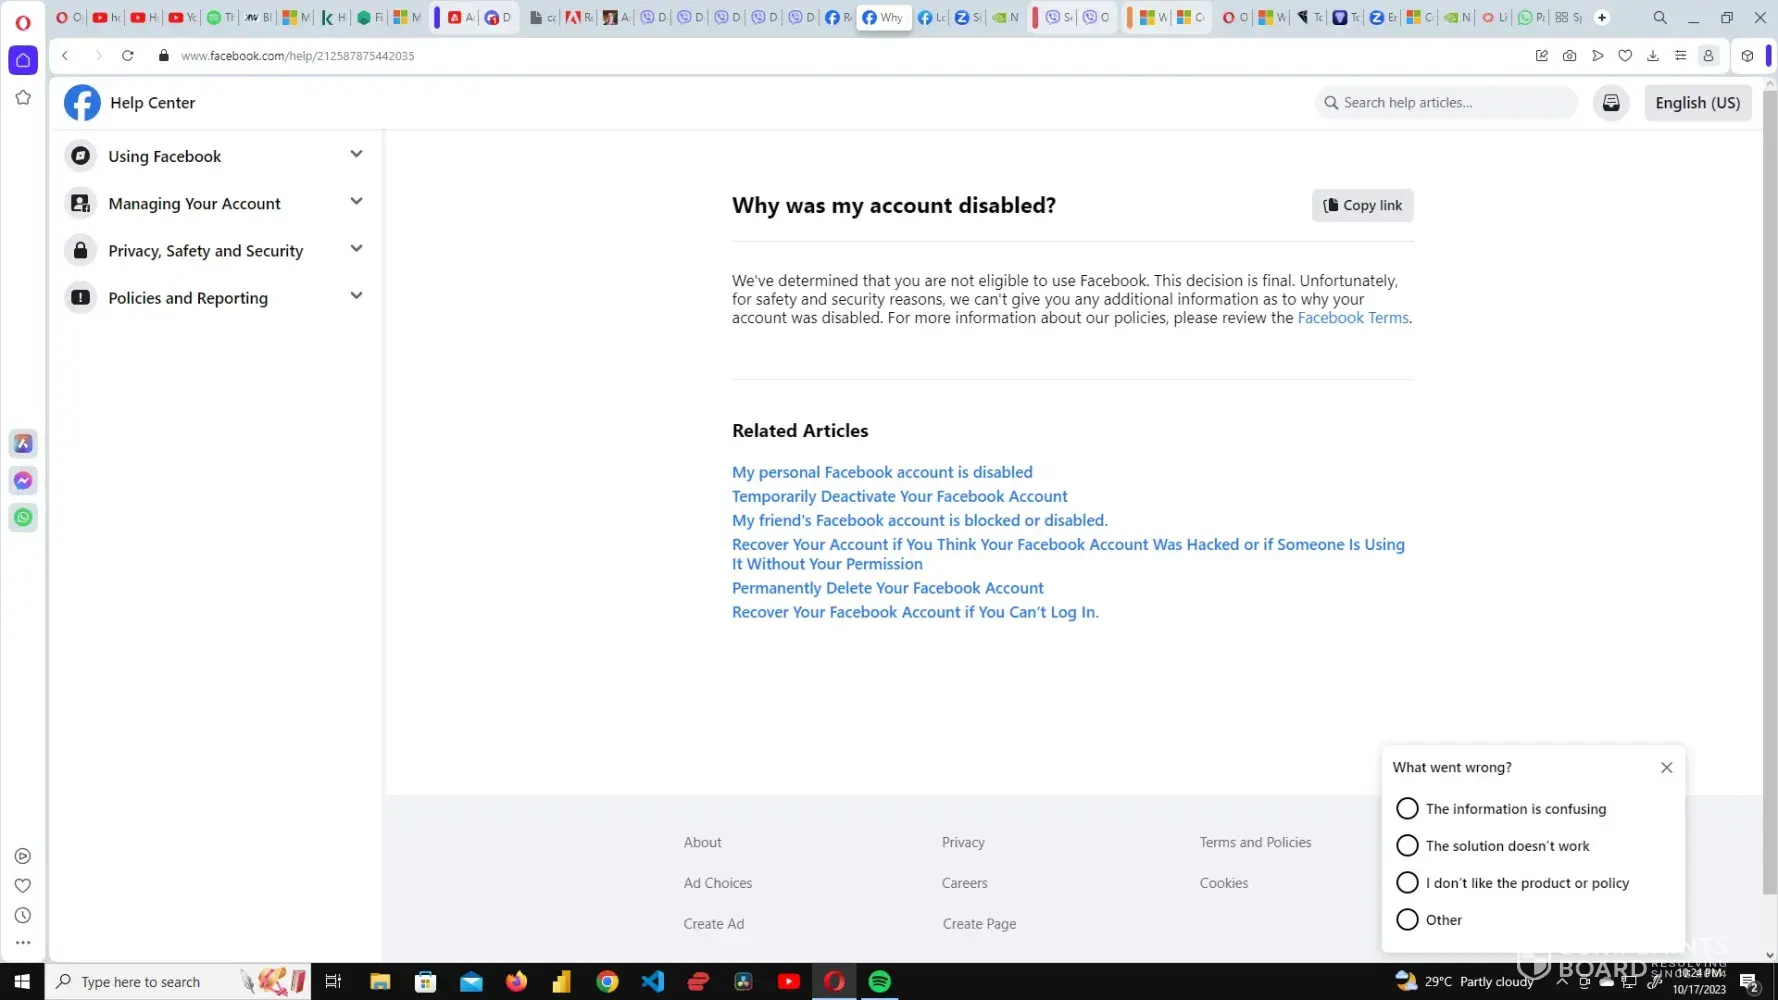Choose 'The solution doesn't work' radio button

pos(1407,846)
